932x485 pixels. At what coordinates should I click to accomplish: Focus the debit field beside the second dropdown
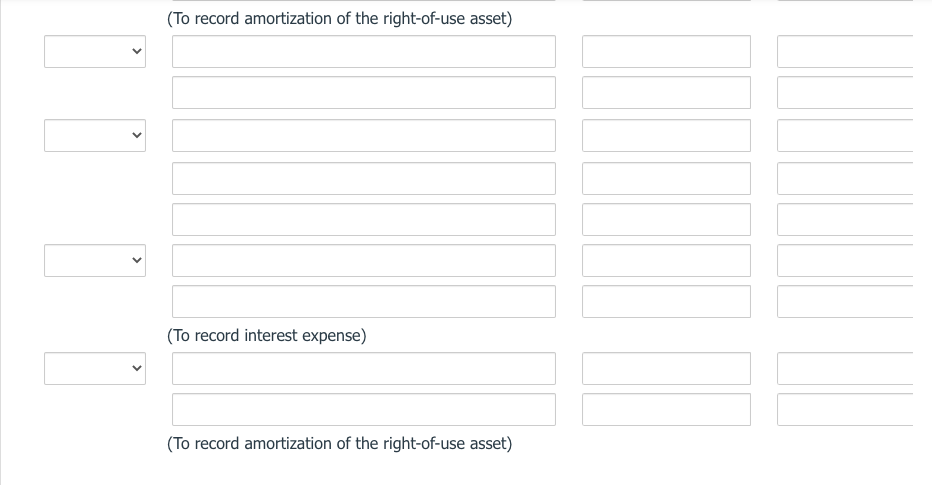[666, 135]
